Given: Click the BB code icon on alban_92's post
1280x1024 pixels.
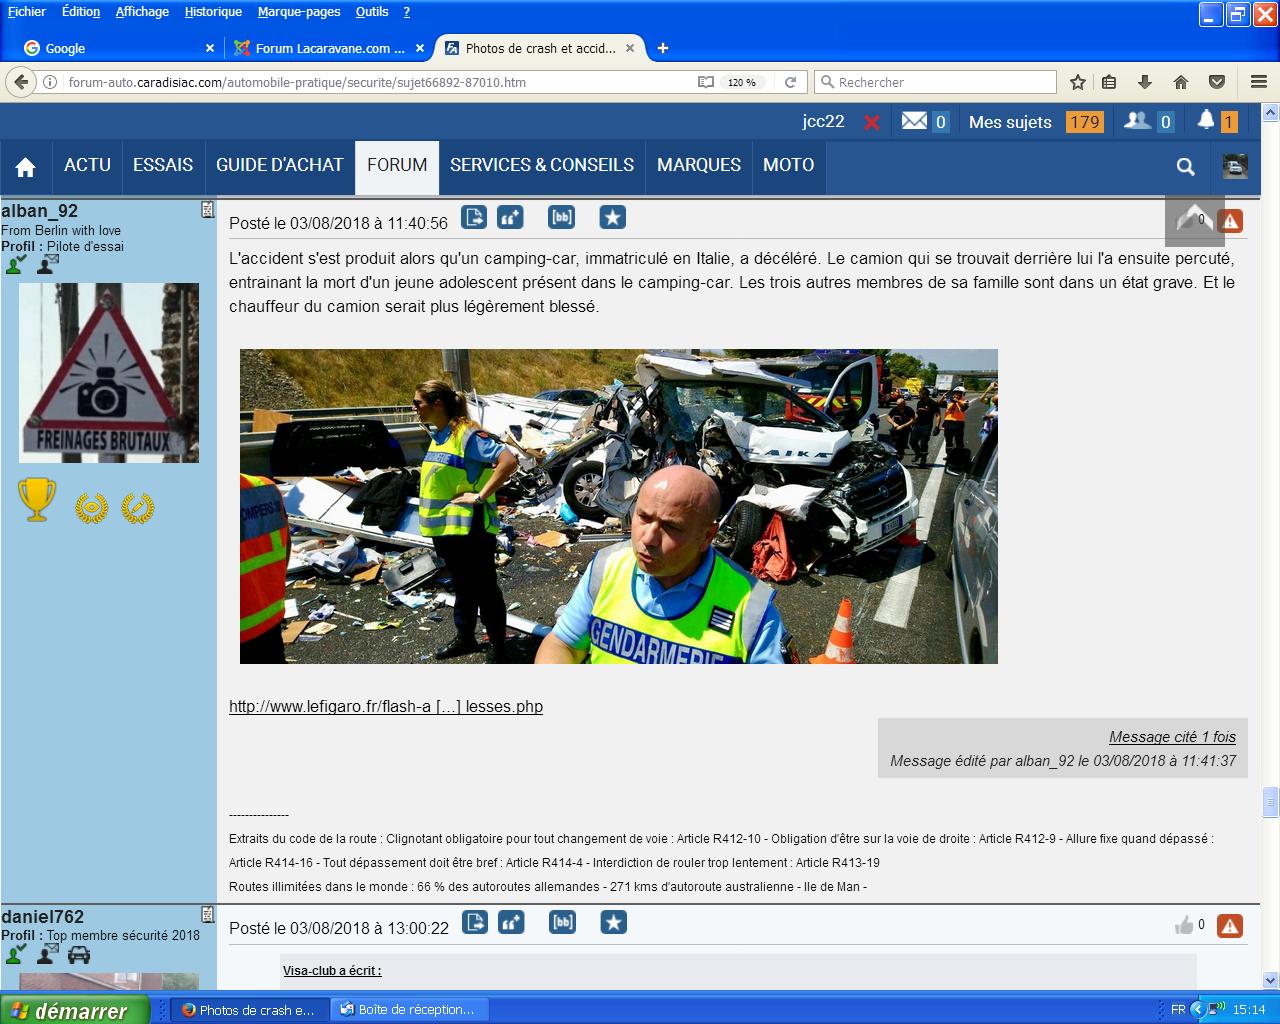Looking at the screenshot, I should [562, 217].
